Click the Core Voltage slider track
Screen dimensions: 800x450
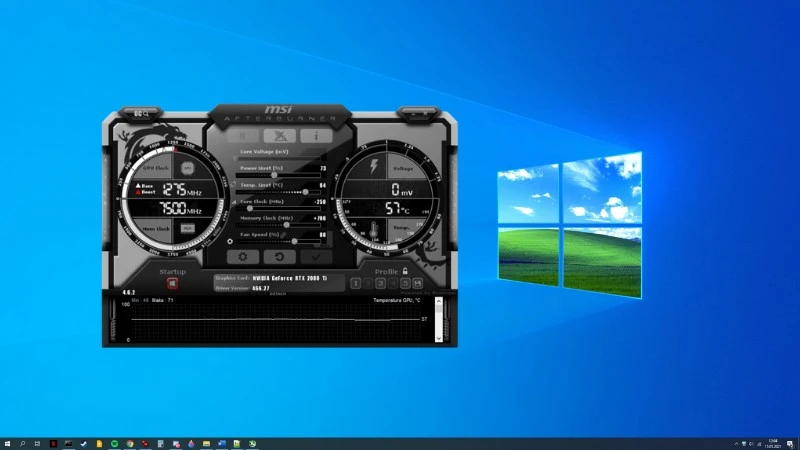278,159
